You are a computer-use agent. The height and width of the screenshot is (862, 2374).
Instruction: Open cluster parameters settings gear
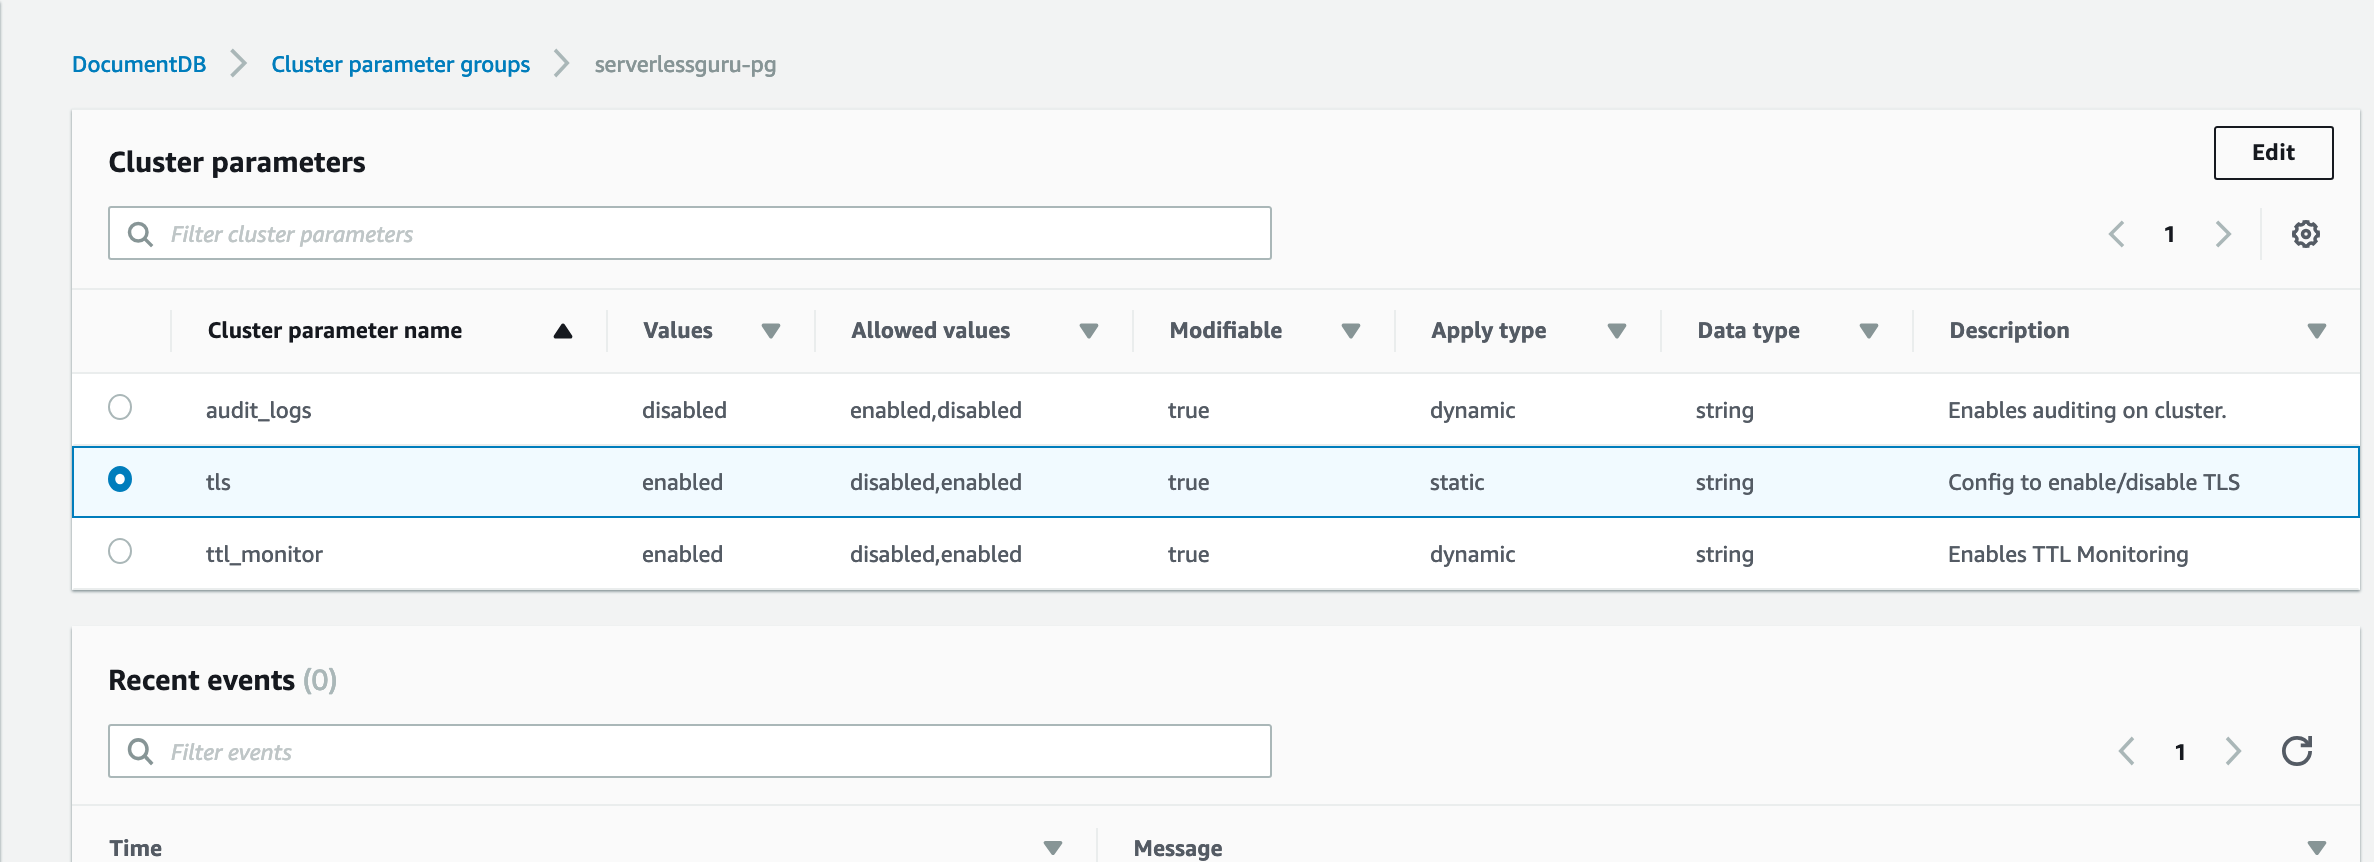(2305, 234)
